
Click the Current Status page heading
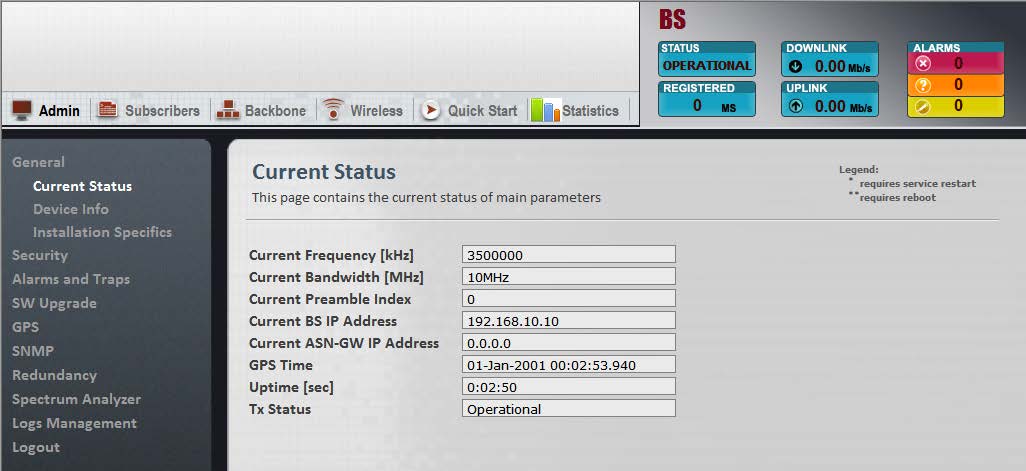pos(324,172)
